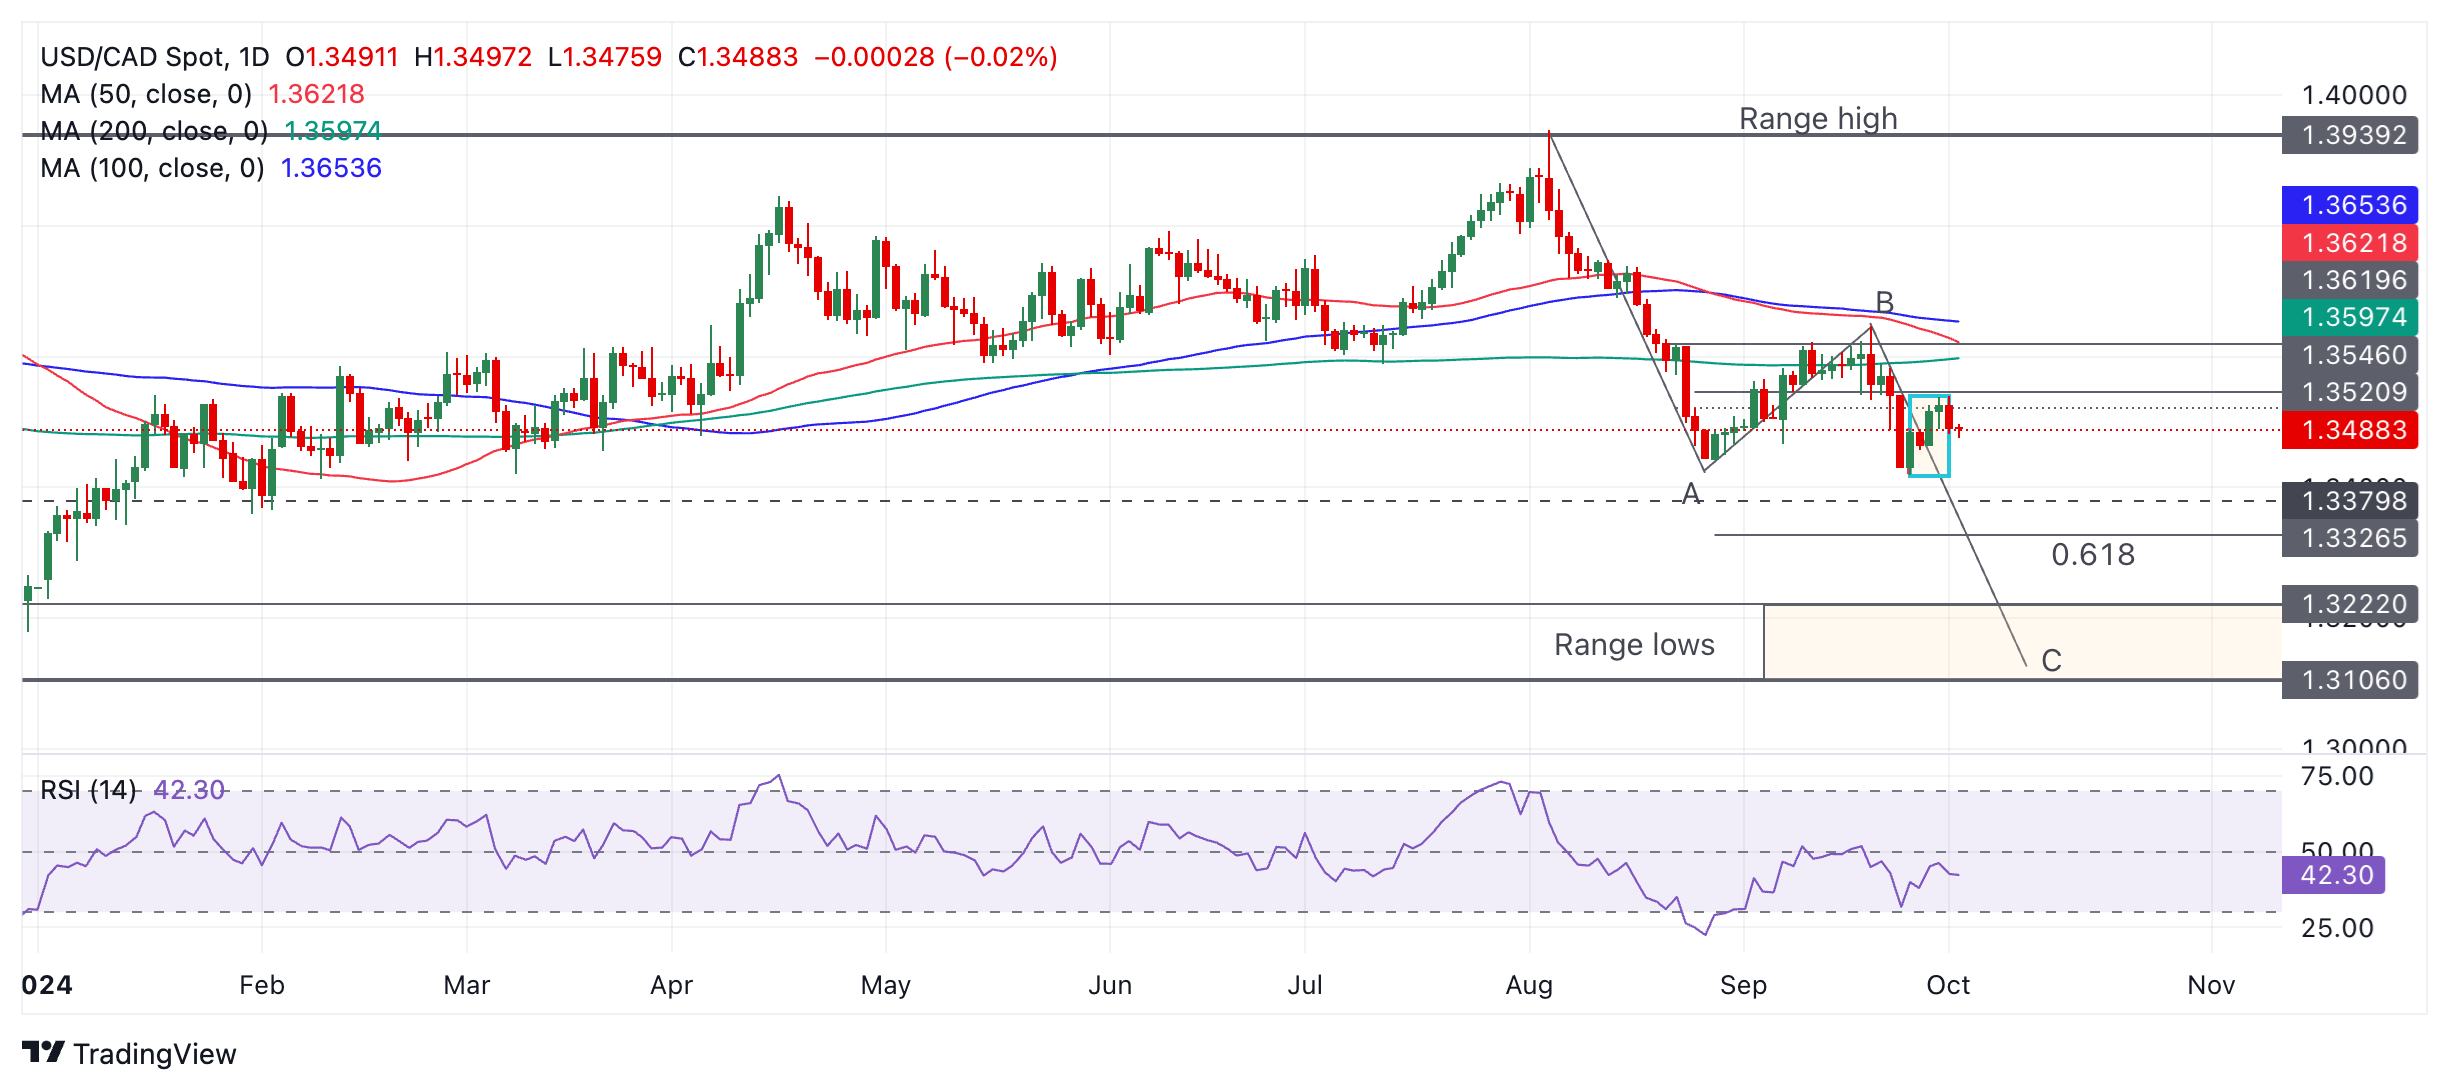Open the MA (50, close, 0) indicator legend

pos(146,94)
